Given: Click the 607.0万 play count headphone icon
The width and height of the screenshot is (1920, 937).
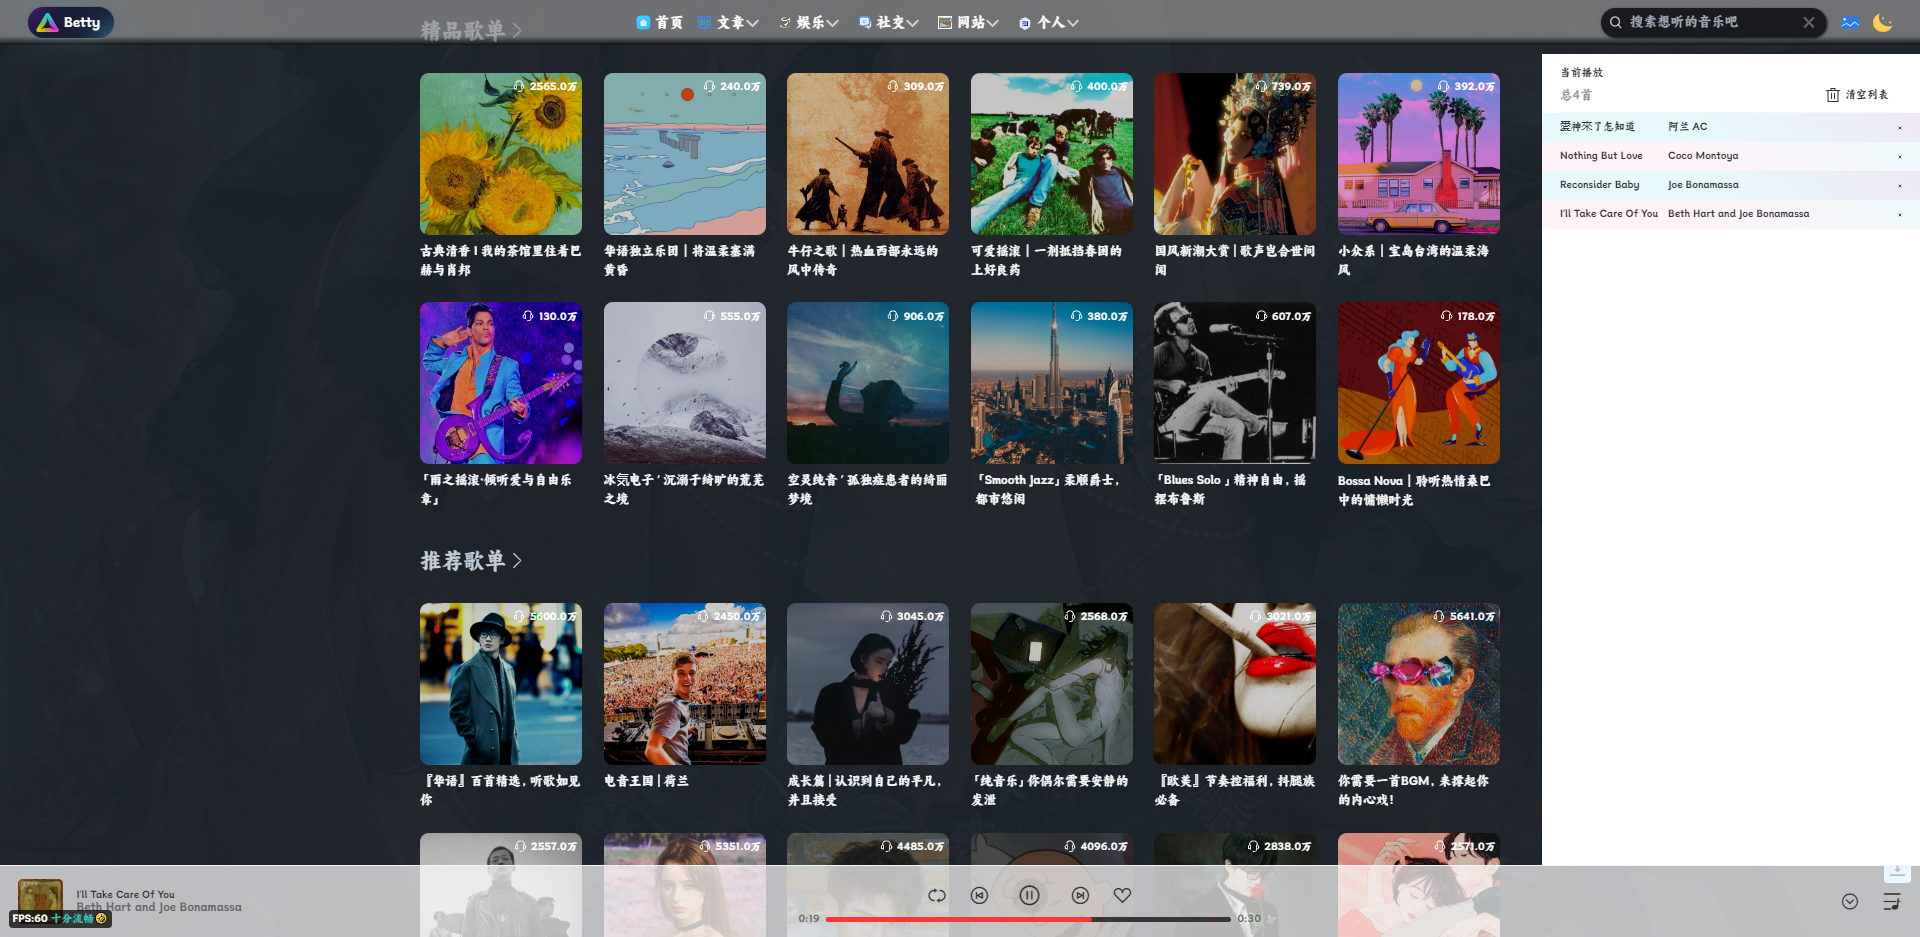Looking at the screenshot, I should [x=1261, y=316].
